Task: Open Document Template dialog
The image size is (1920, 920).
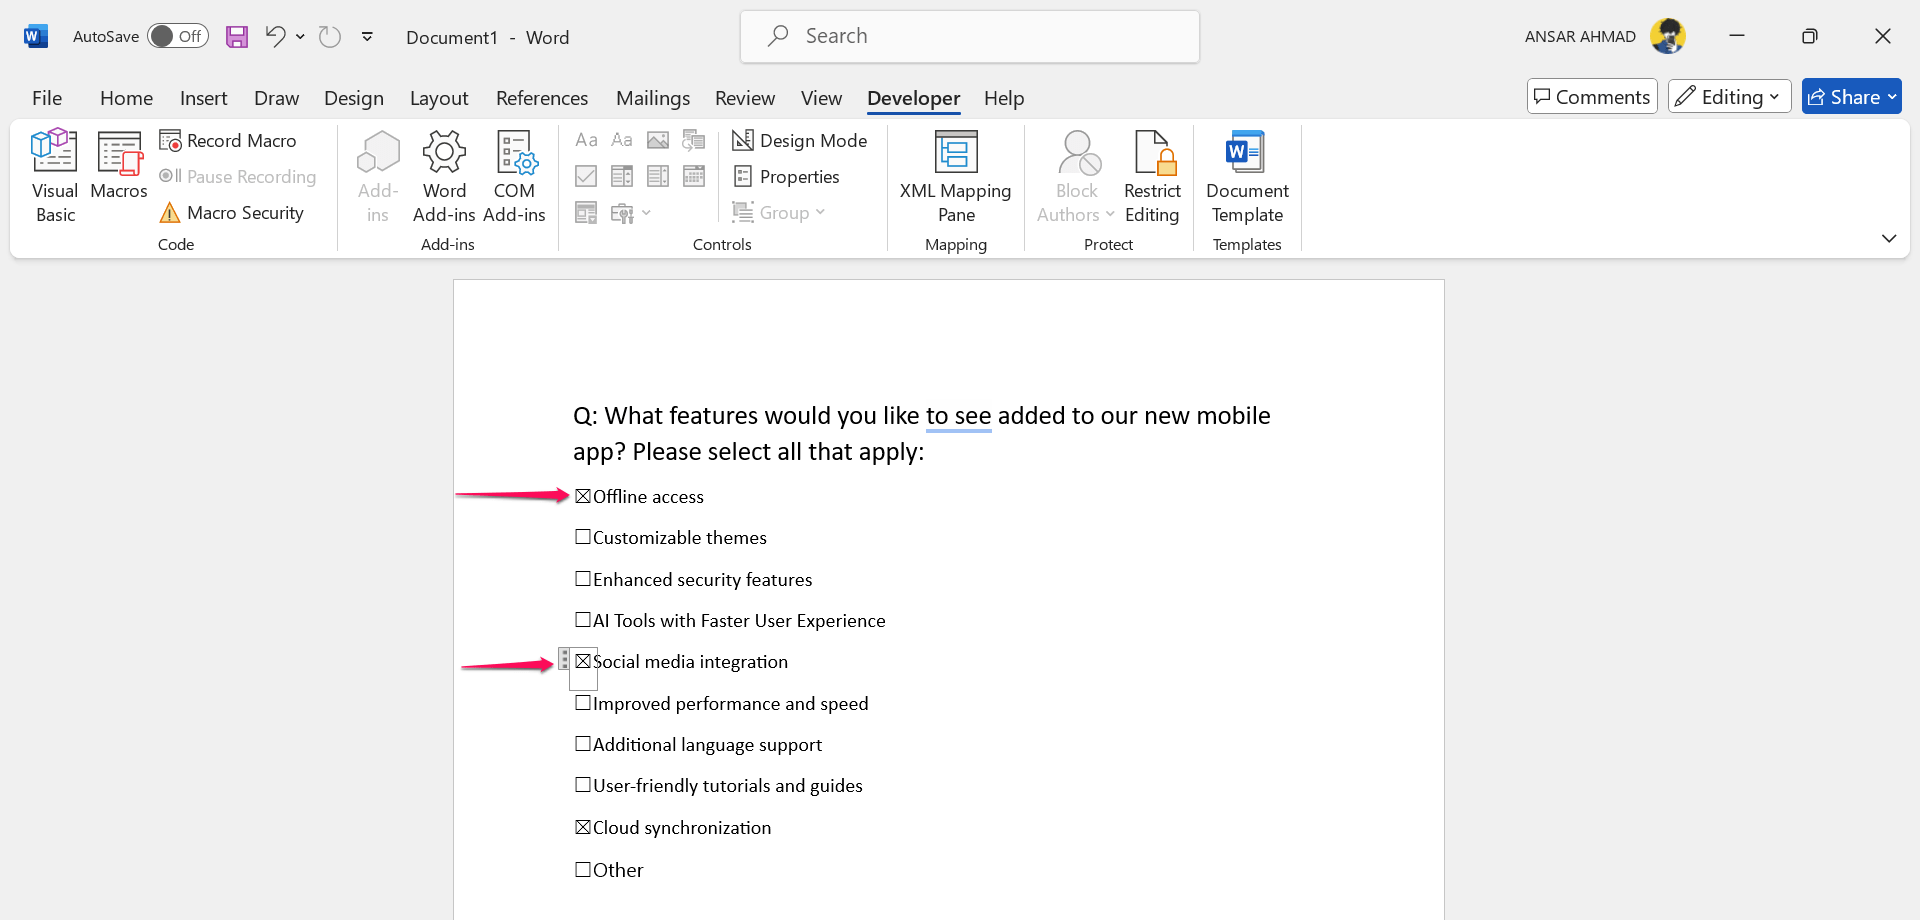Action: (1247, 176)
